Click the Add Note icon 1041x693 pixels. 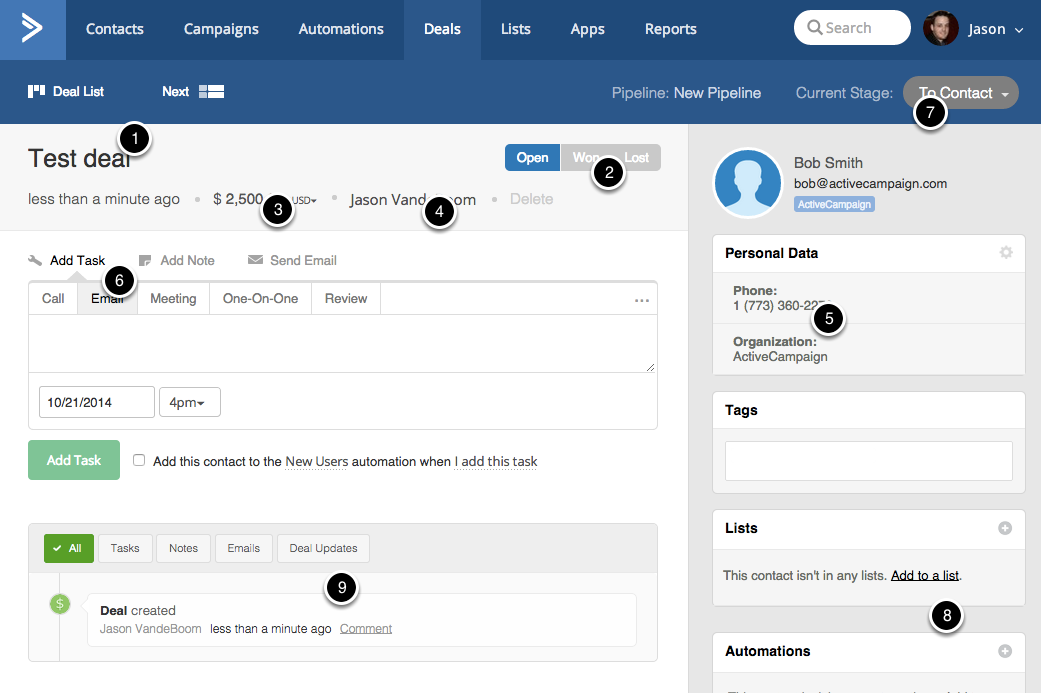pyautogui.click(x=145, y=260)
